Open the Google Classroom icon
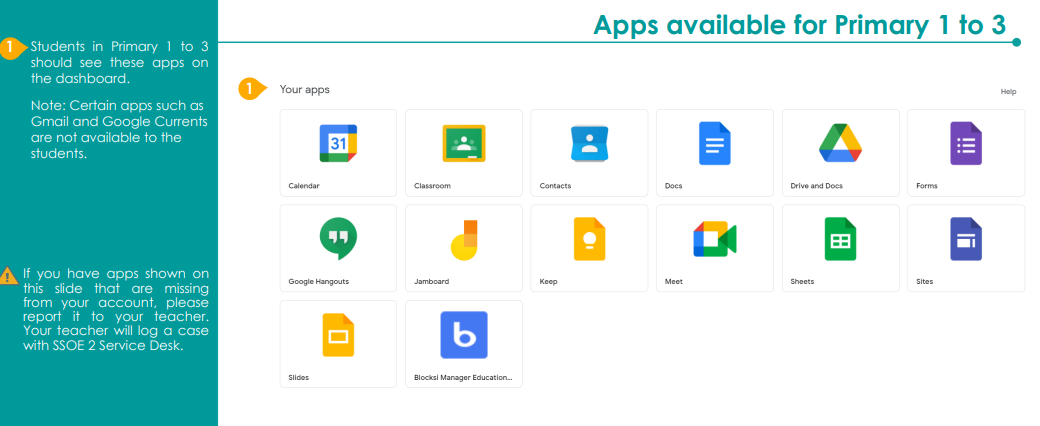 click(464, 143)
